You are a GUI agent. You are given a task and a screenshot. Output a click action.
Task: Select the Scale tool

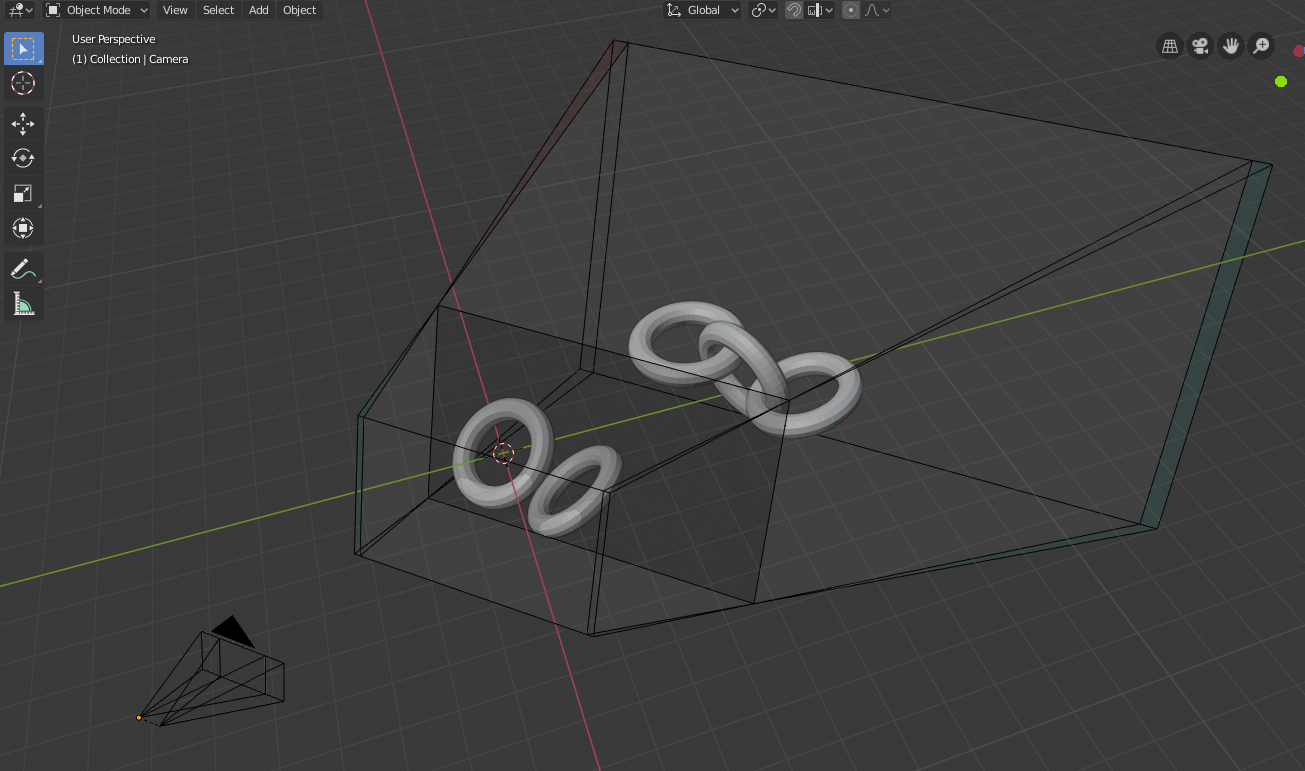23,194
